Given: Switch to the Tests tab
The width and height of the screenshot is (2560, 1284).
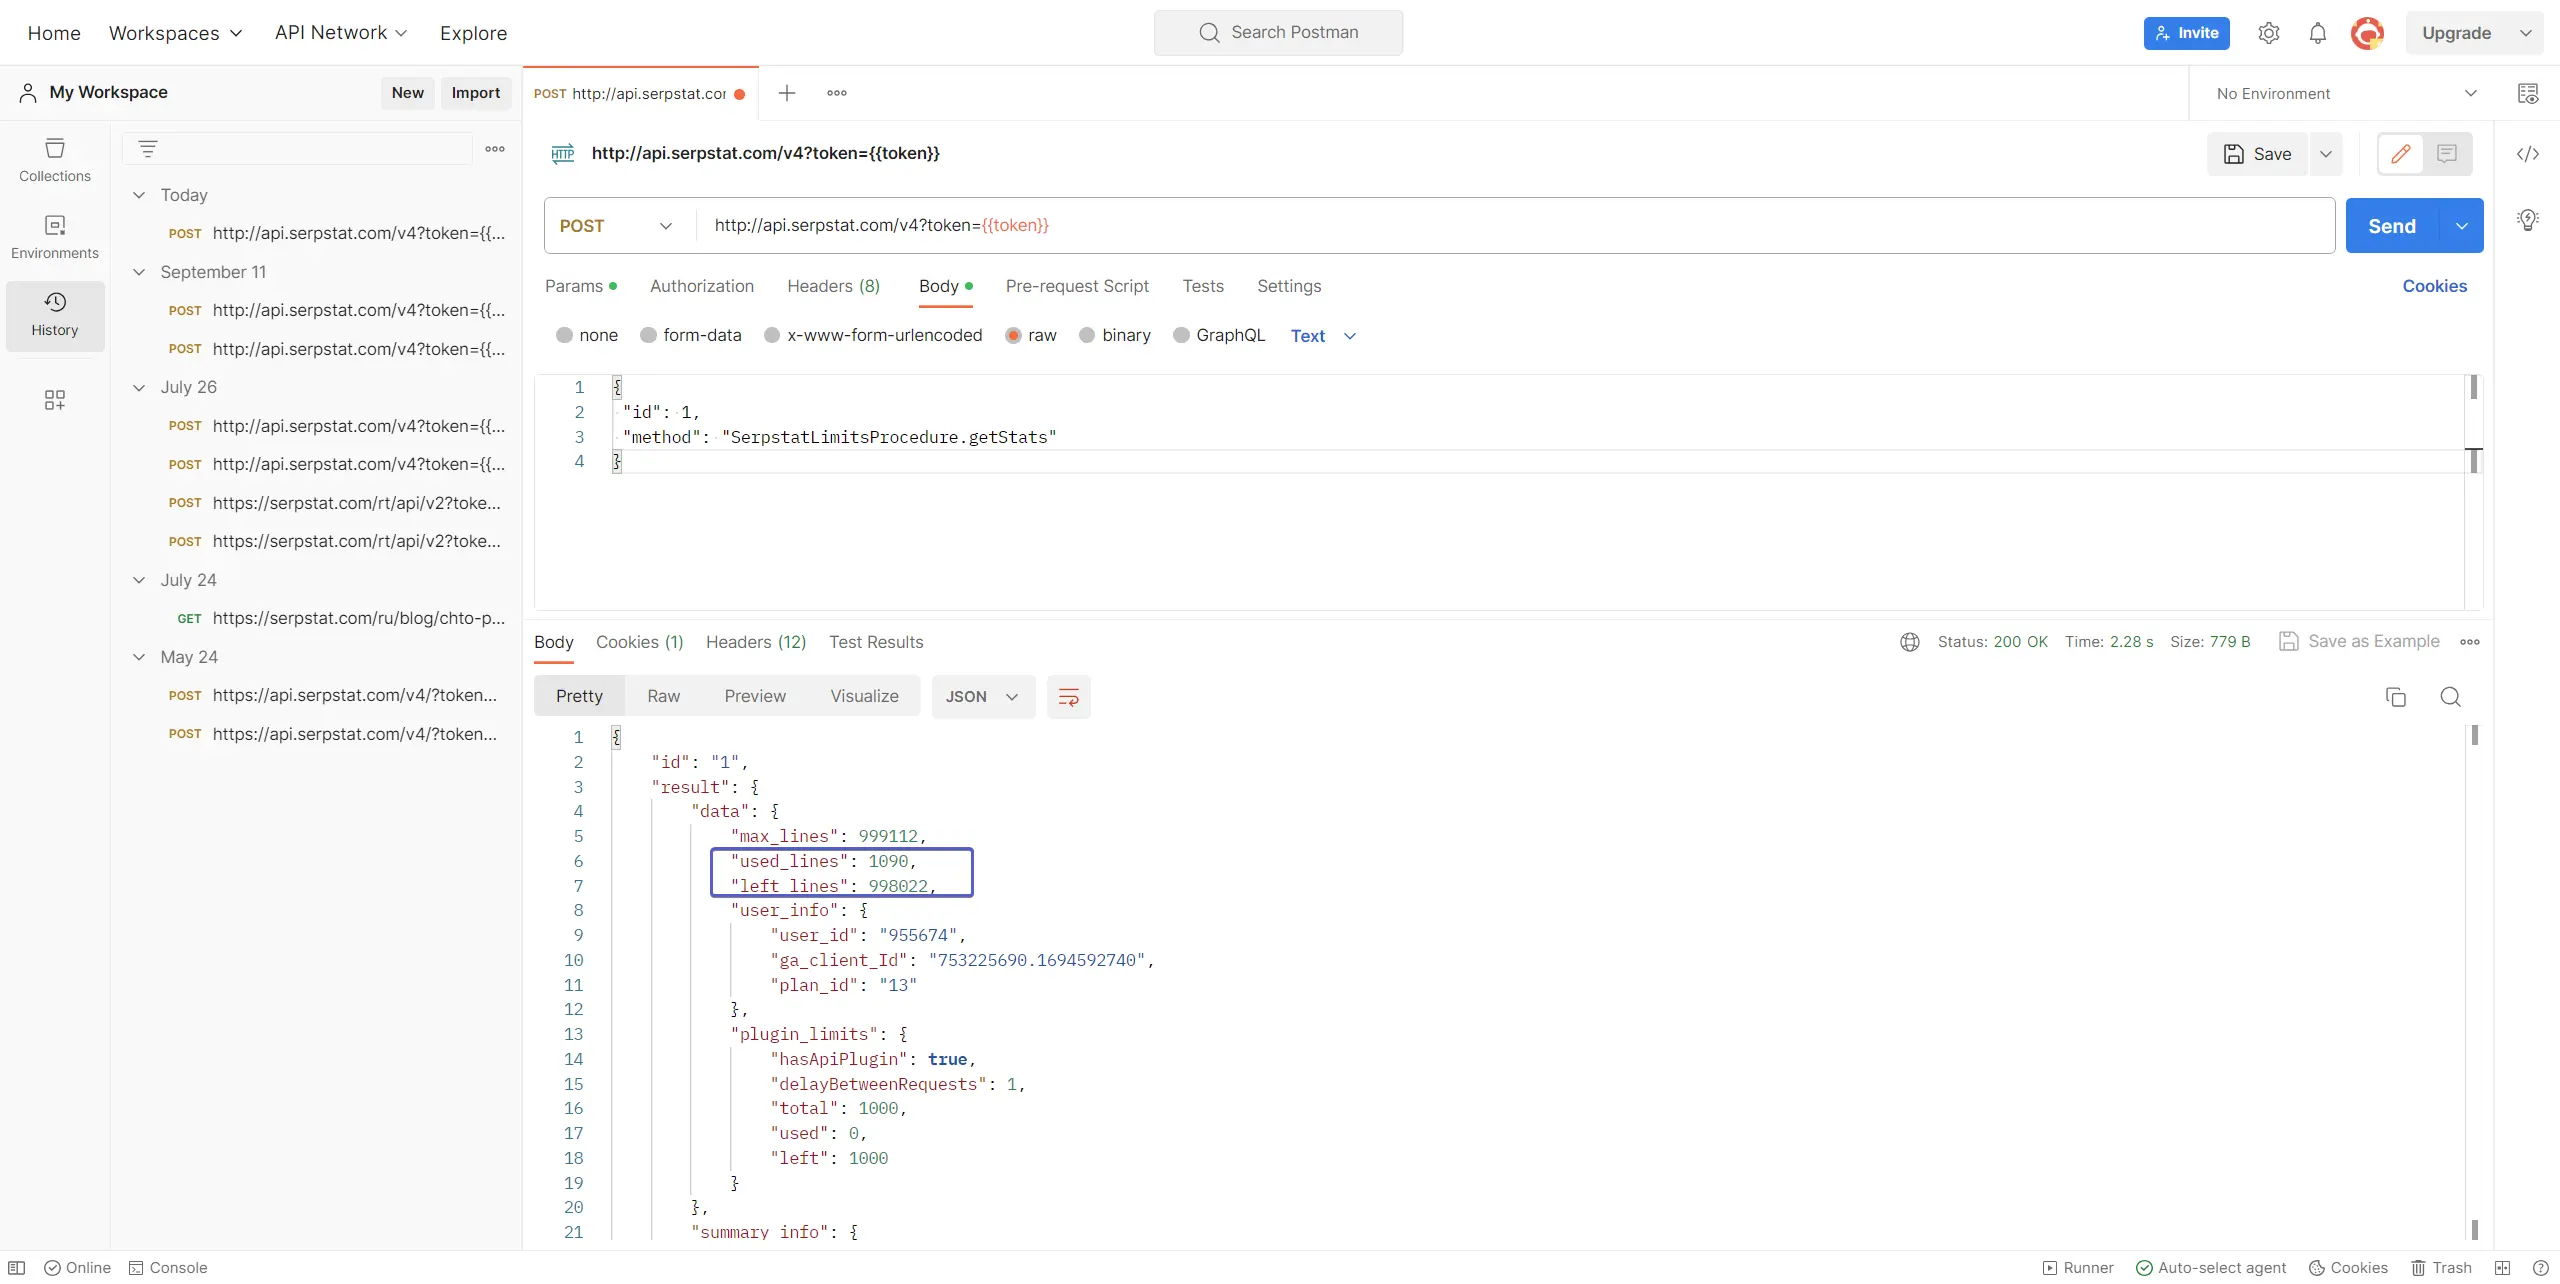Looking at the screenshot, I should click(x=1203, y=286).
